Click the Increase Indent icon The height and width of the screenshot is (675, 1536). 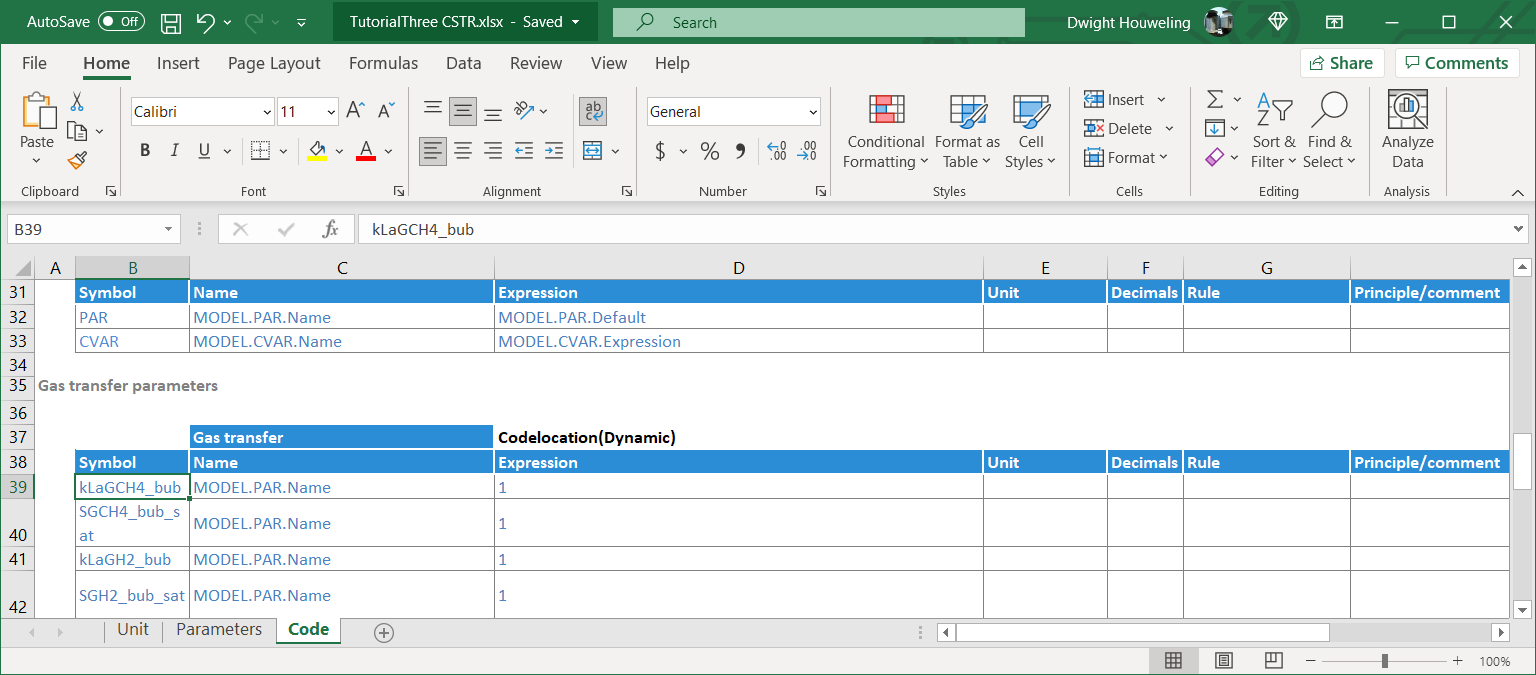click(554, 151)
